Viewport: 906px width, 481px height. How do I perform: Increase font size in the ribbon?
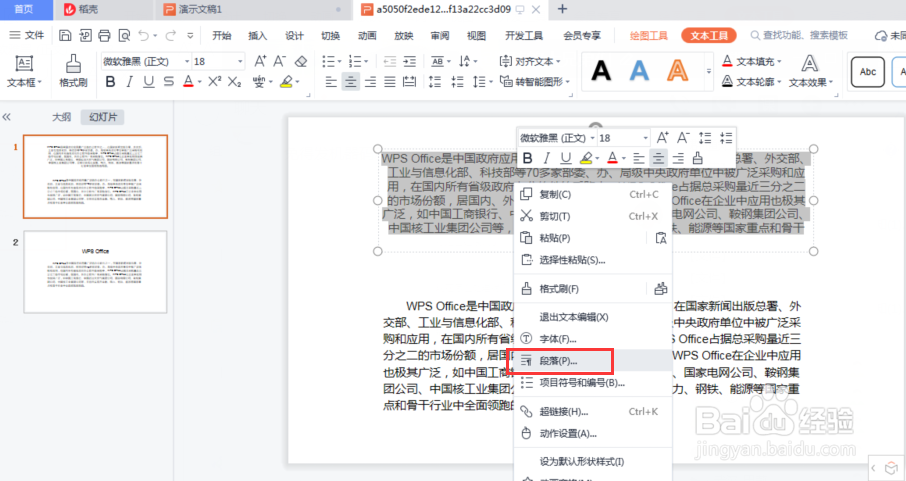point(260,61)
